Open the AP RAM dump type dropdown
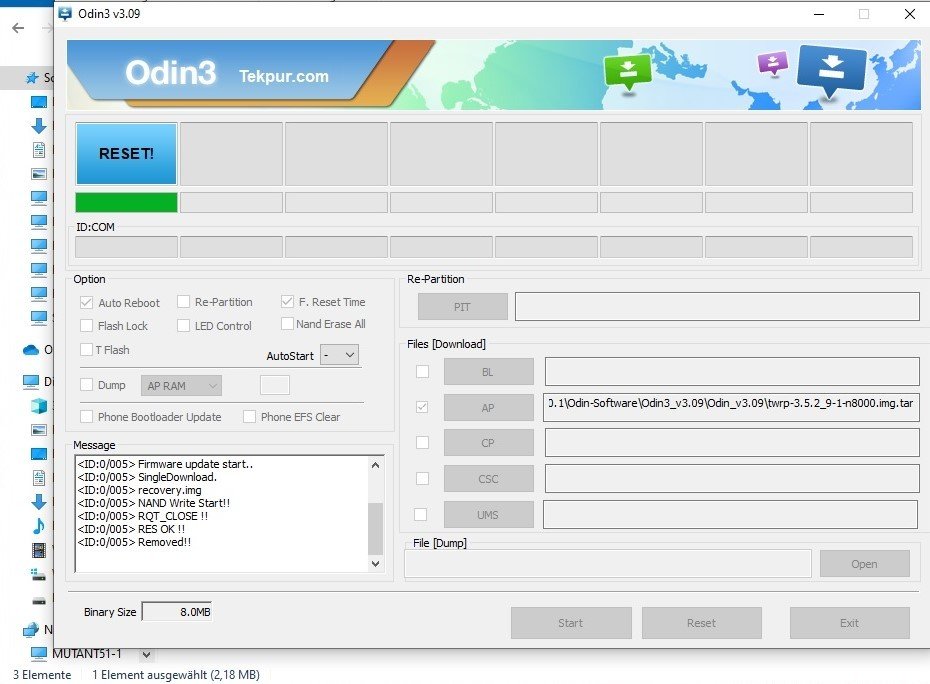The height and width of the screenshot is (684, 930). pyautogui.click(x=181, y=386)
